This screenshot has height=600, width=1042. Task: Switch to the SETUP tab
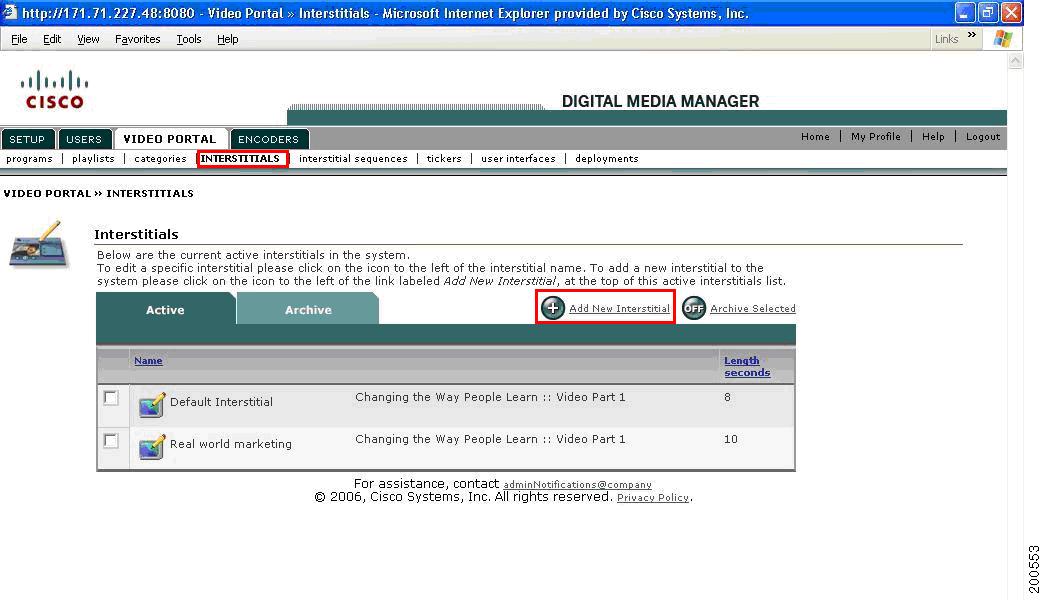(x=27, y=139)
